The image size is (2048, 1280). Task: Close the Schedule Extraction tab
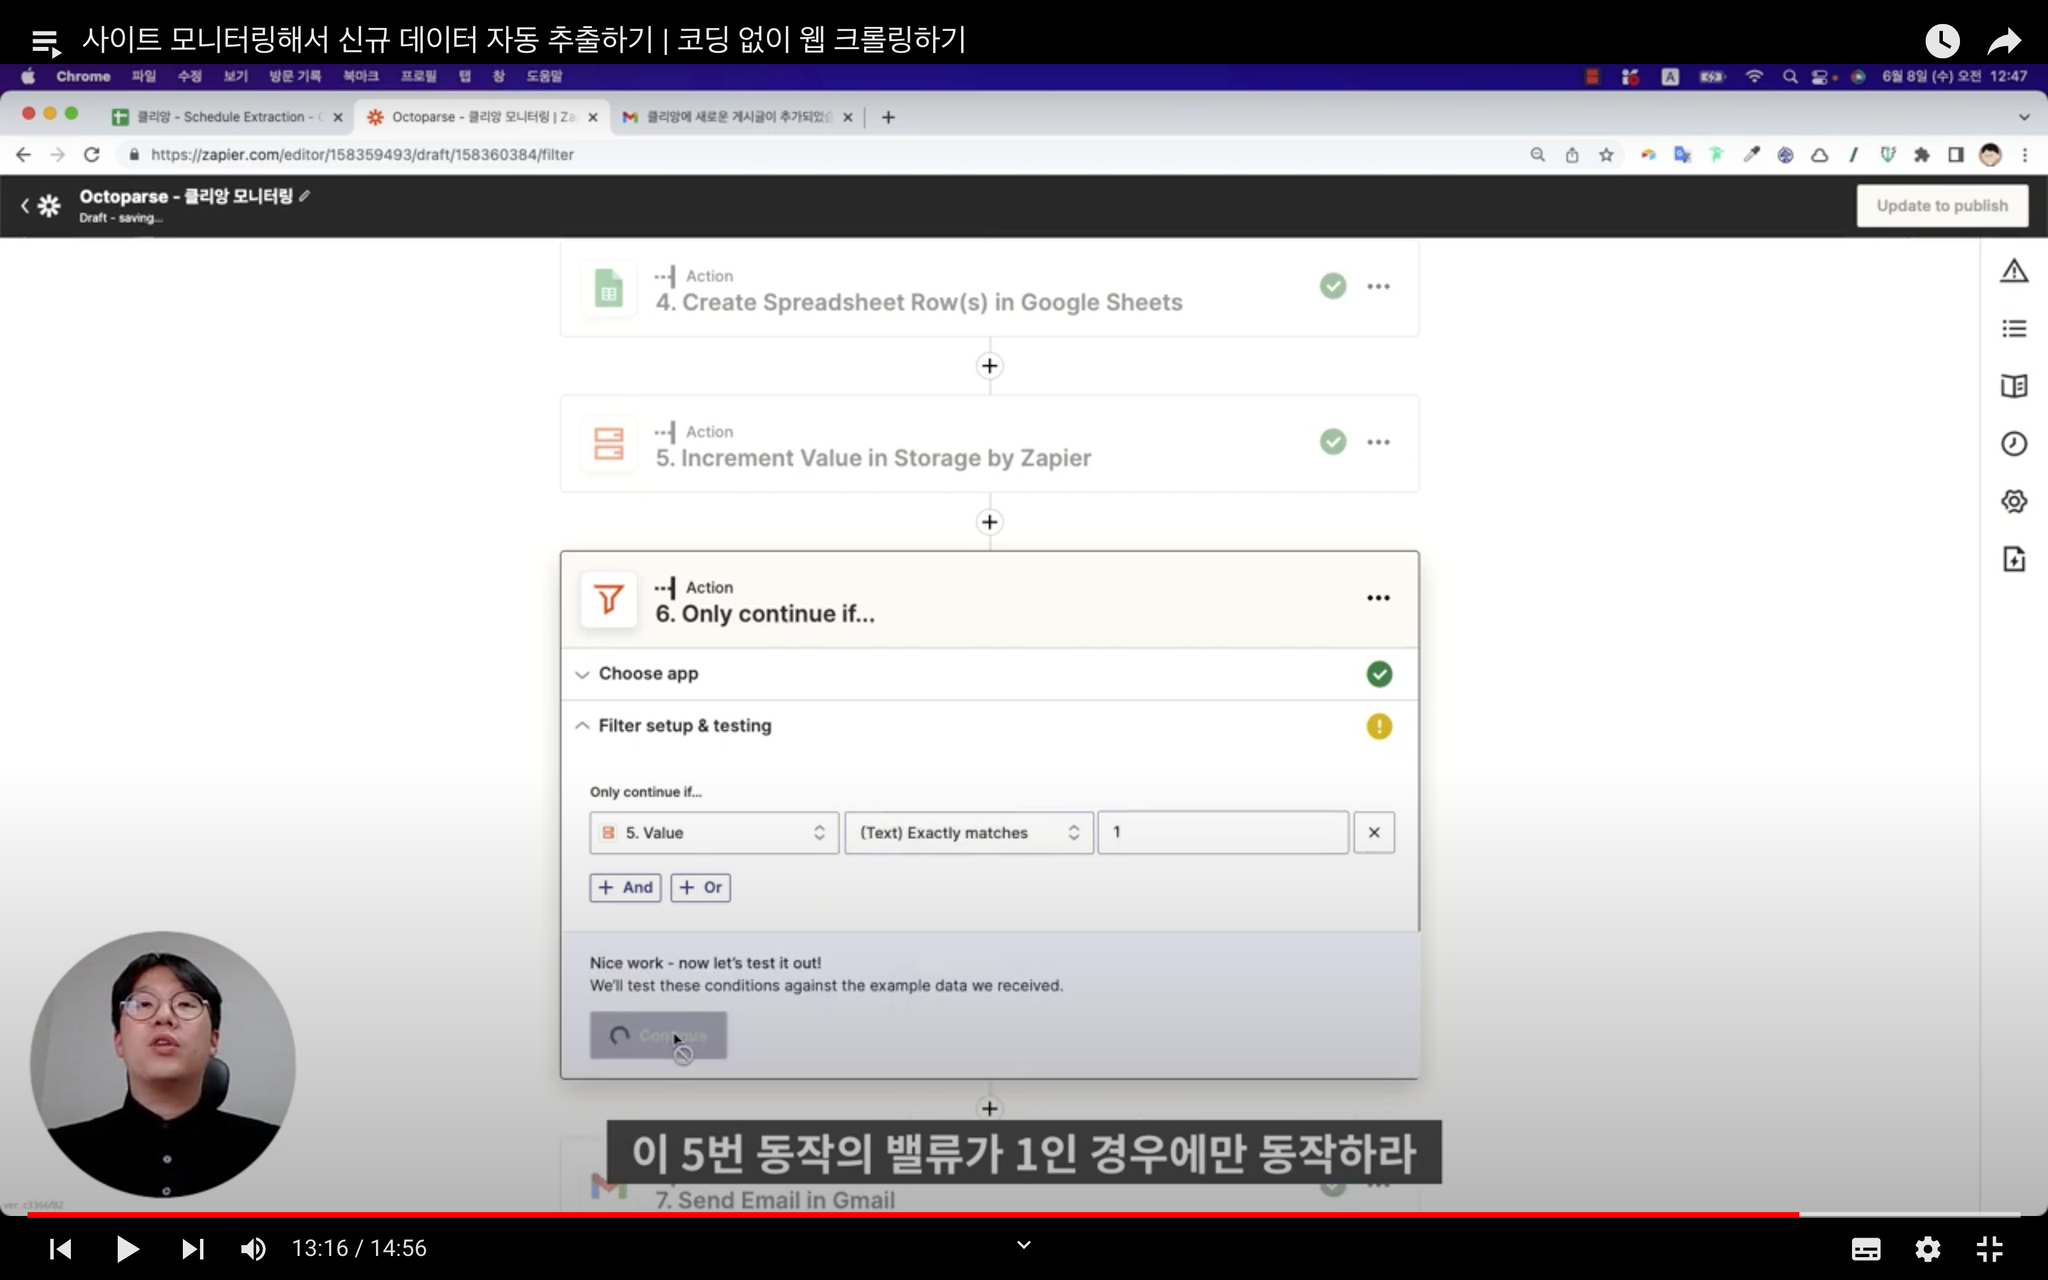click(338, 117)
